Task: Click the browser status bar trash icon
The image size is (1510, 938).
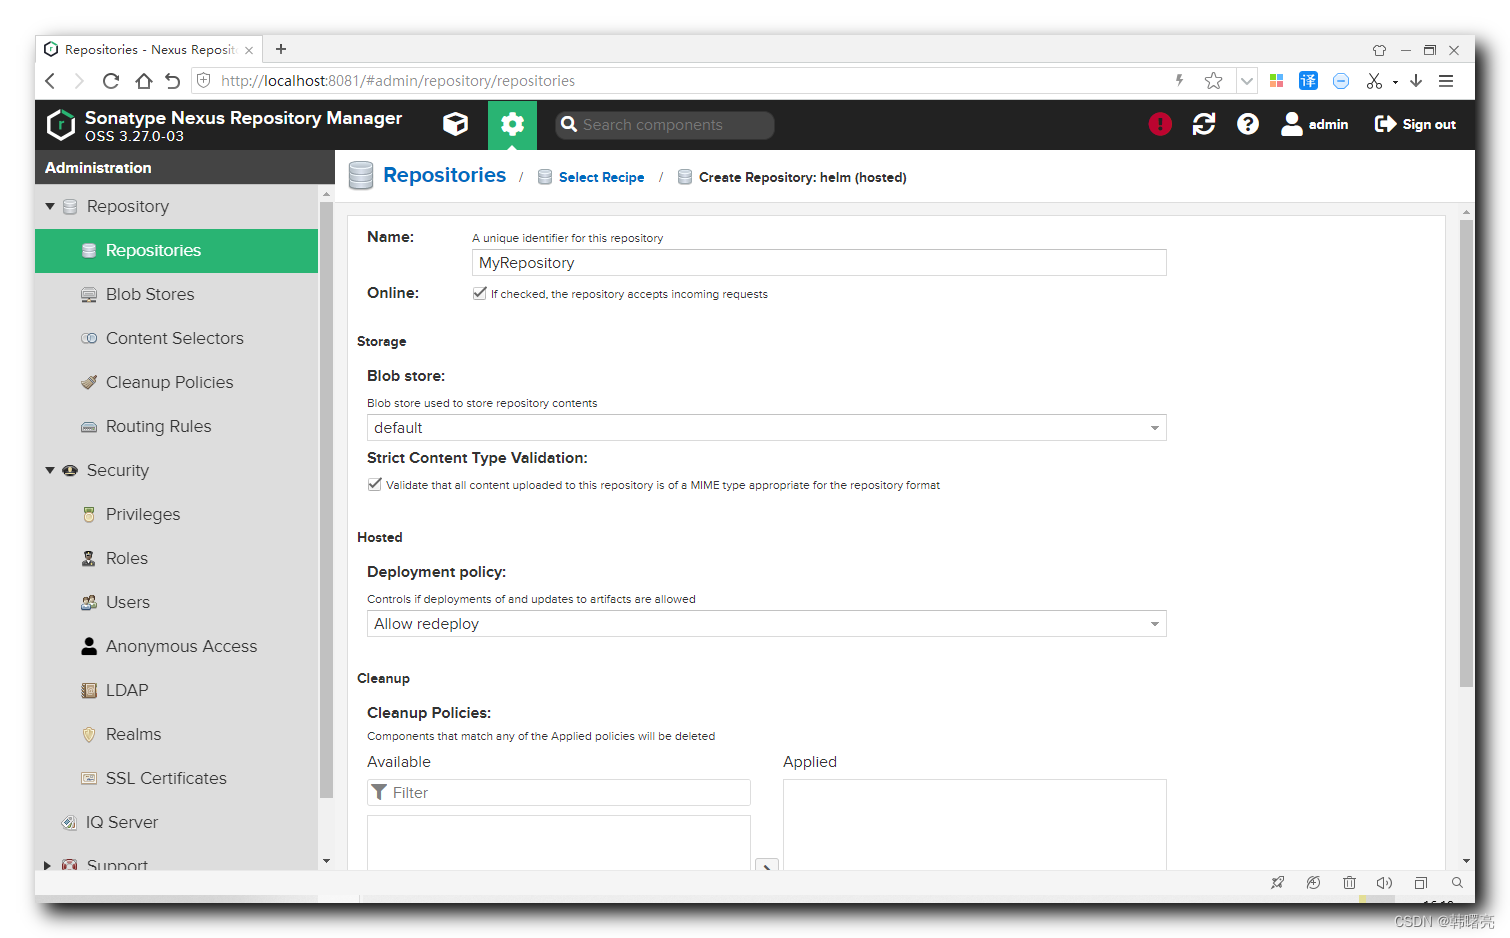Action: pyautogui.click(x=1349, y=883)
